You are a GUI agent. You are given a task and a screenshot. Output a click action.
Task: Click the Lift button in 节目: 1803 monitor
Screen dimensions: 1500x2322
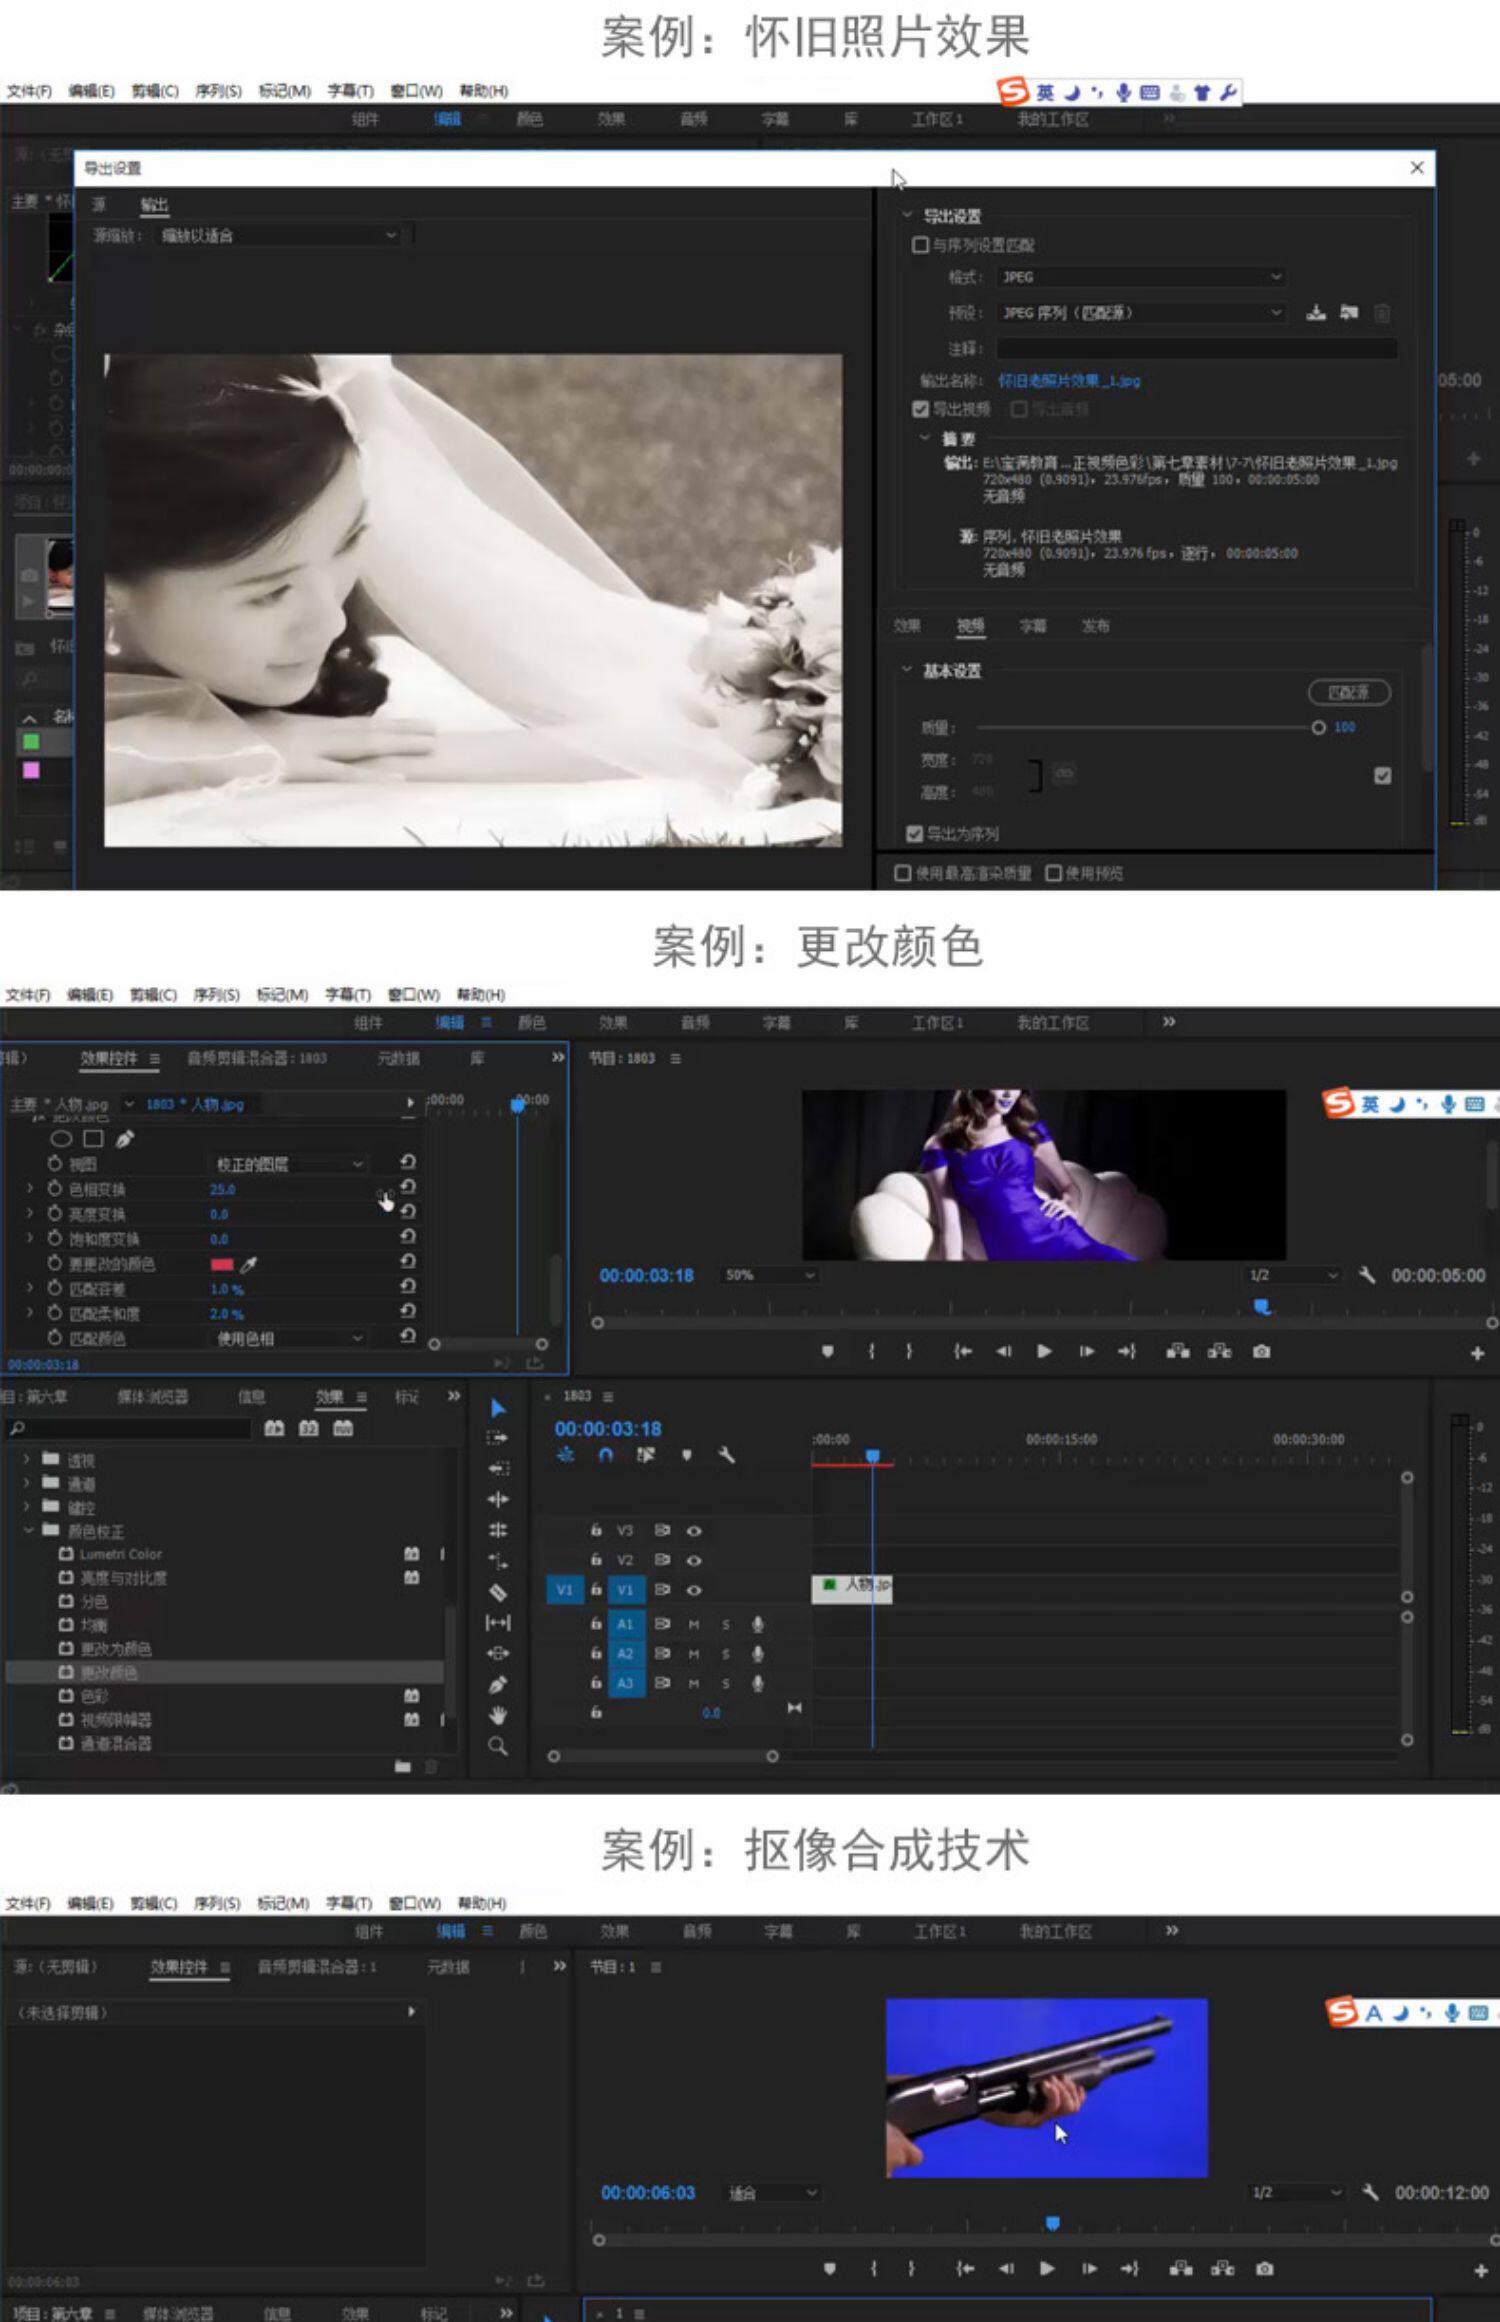coord(1178,1351)
